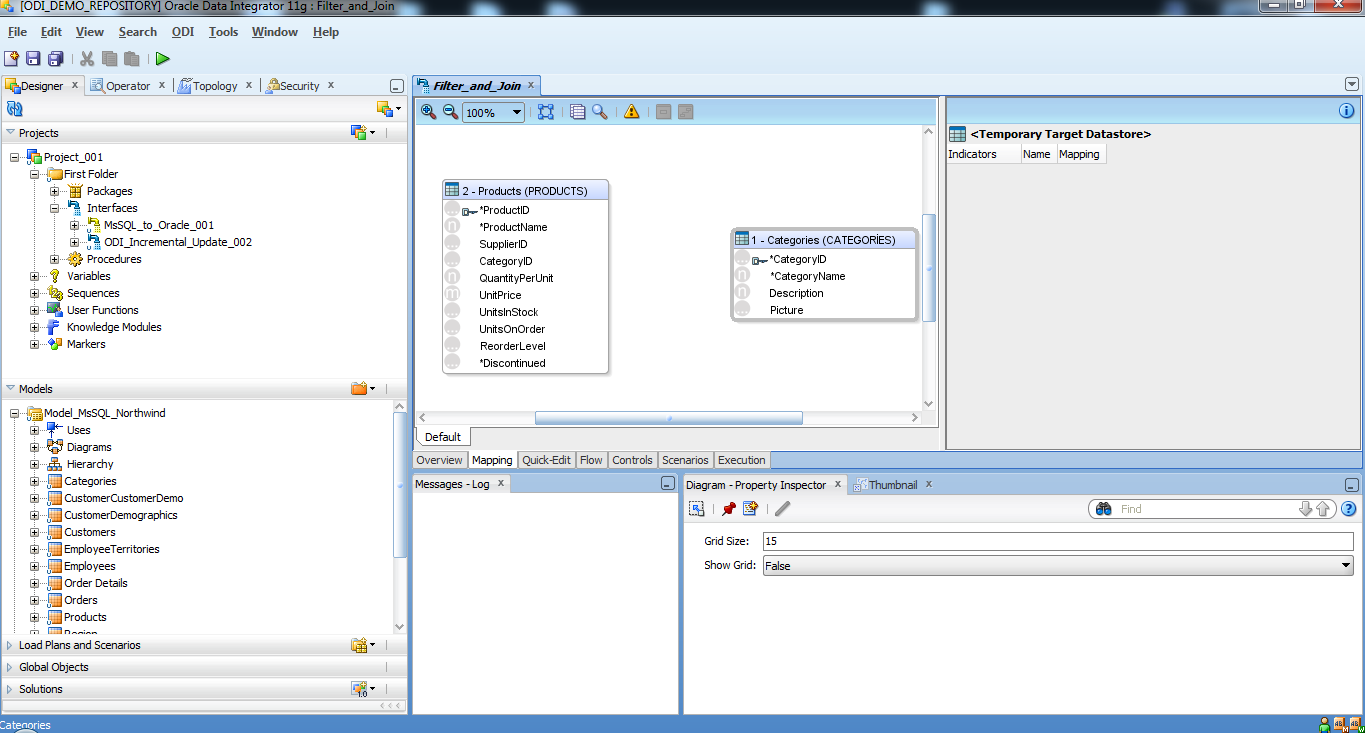The height and width of the screenshot is (733, 1365).
Task: Open the errors warning icon on the mapping toolbar
Action: [x=631, y=111]
